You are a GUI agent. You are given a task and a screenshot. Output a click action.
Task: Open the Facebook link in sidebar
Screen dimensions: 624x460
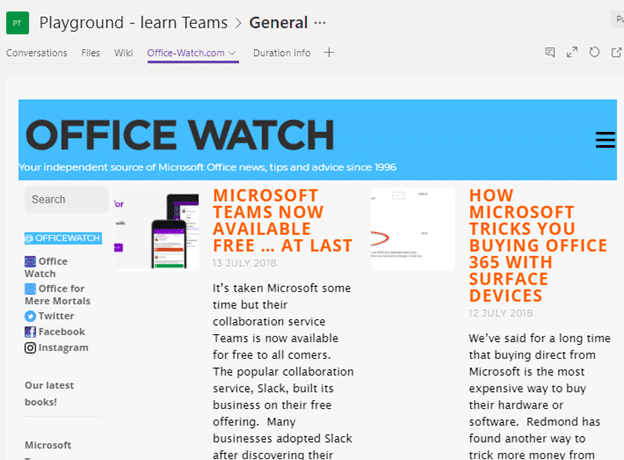(x=61, y=332)
